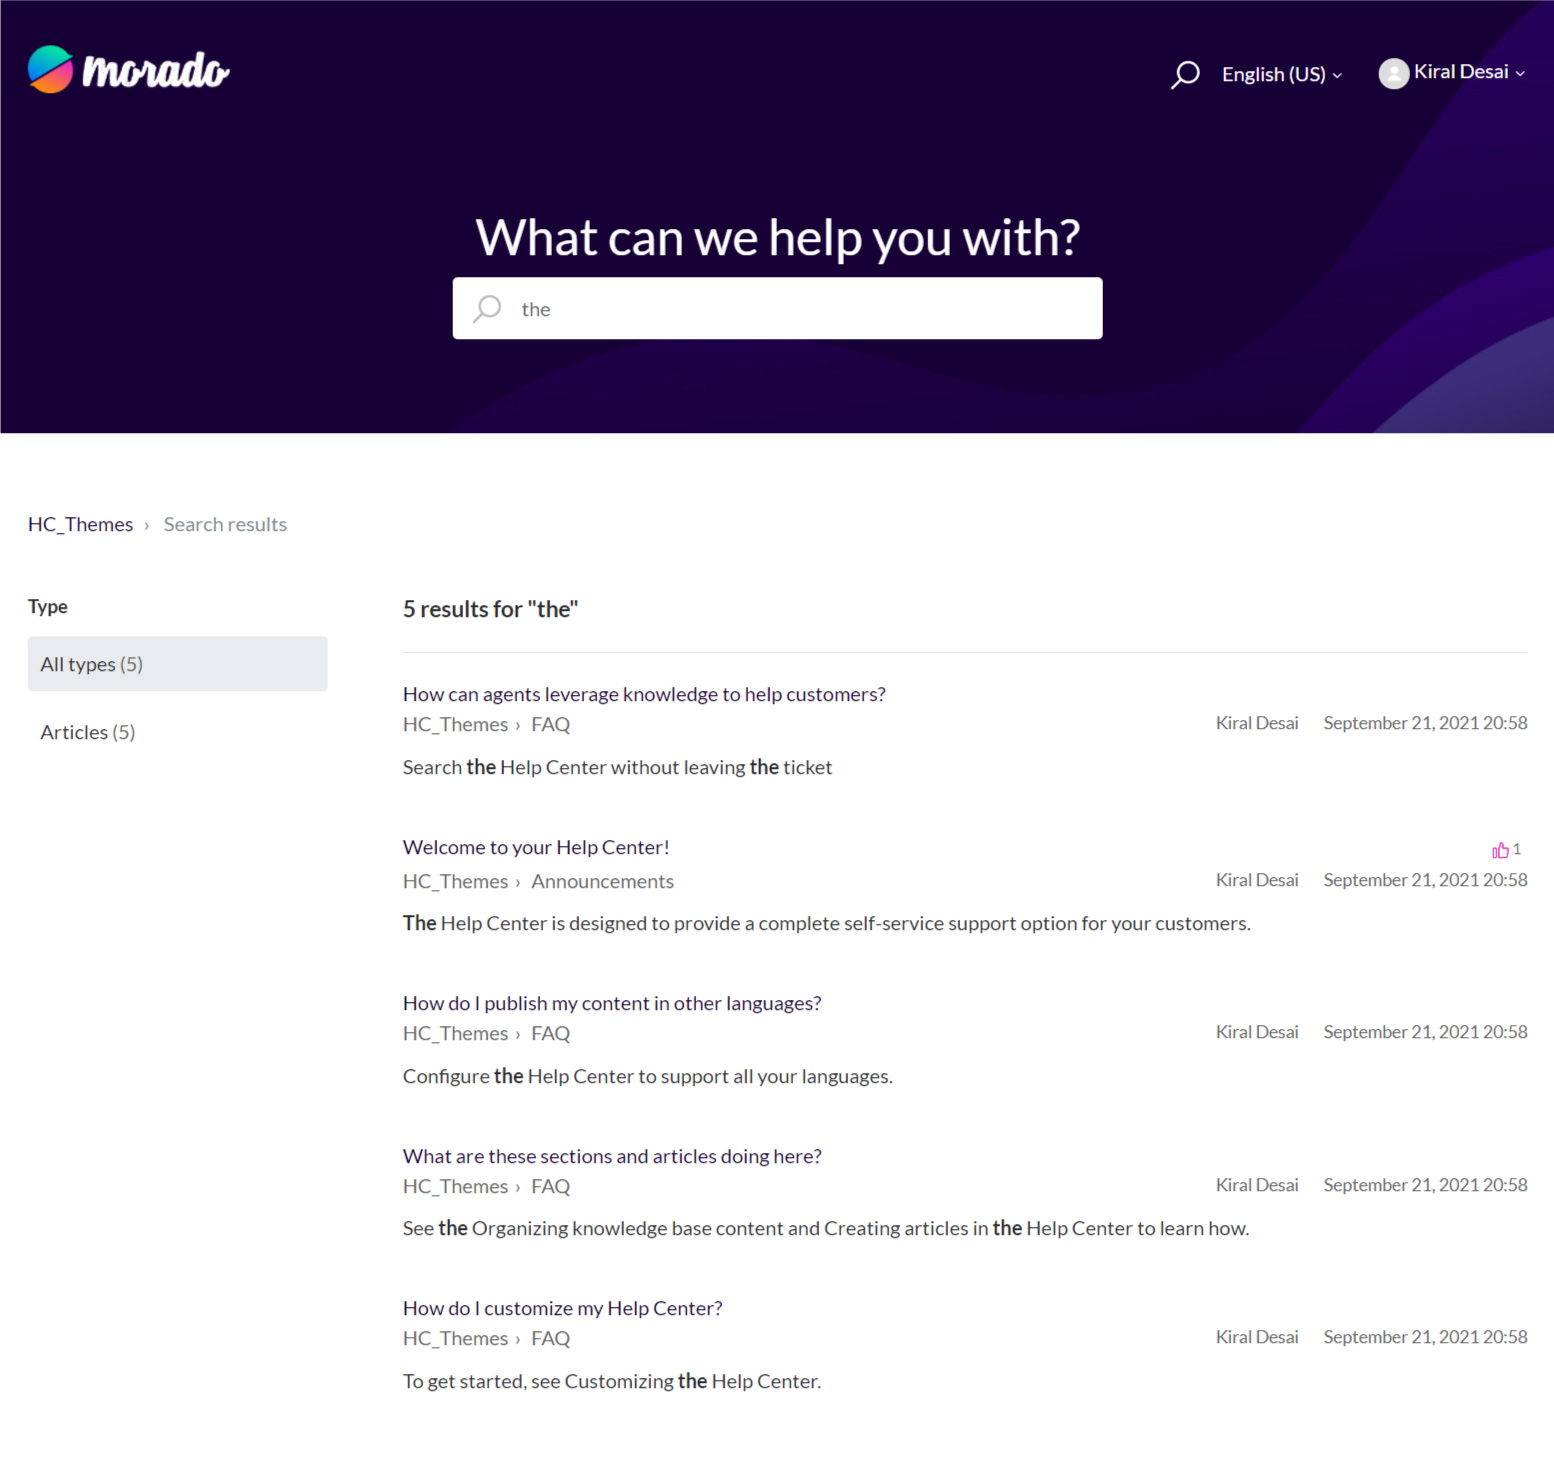The width and height of the screenshot is (1554, 1478).
Task: Open "How can agents leverage knowledge" article
Action: tap(644, 694)
